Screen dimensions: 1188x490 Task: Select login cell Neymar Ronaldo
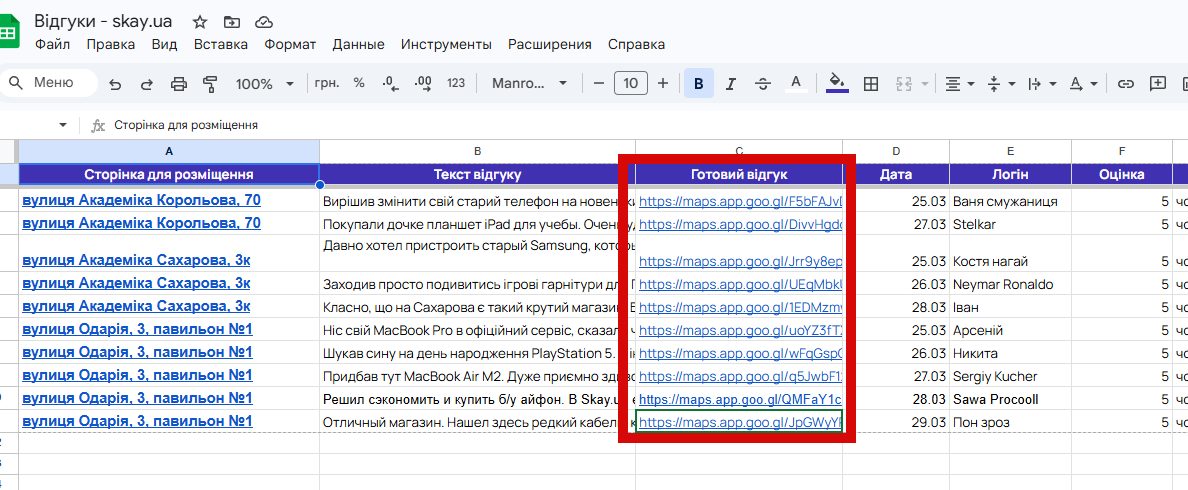(x=1010, y=285)
